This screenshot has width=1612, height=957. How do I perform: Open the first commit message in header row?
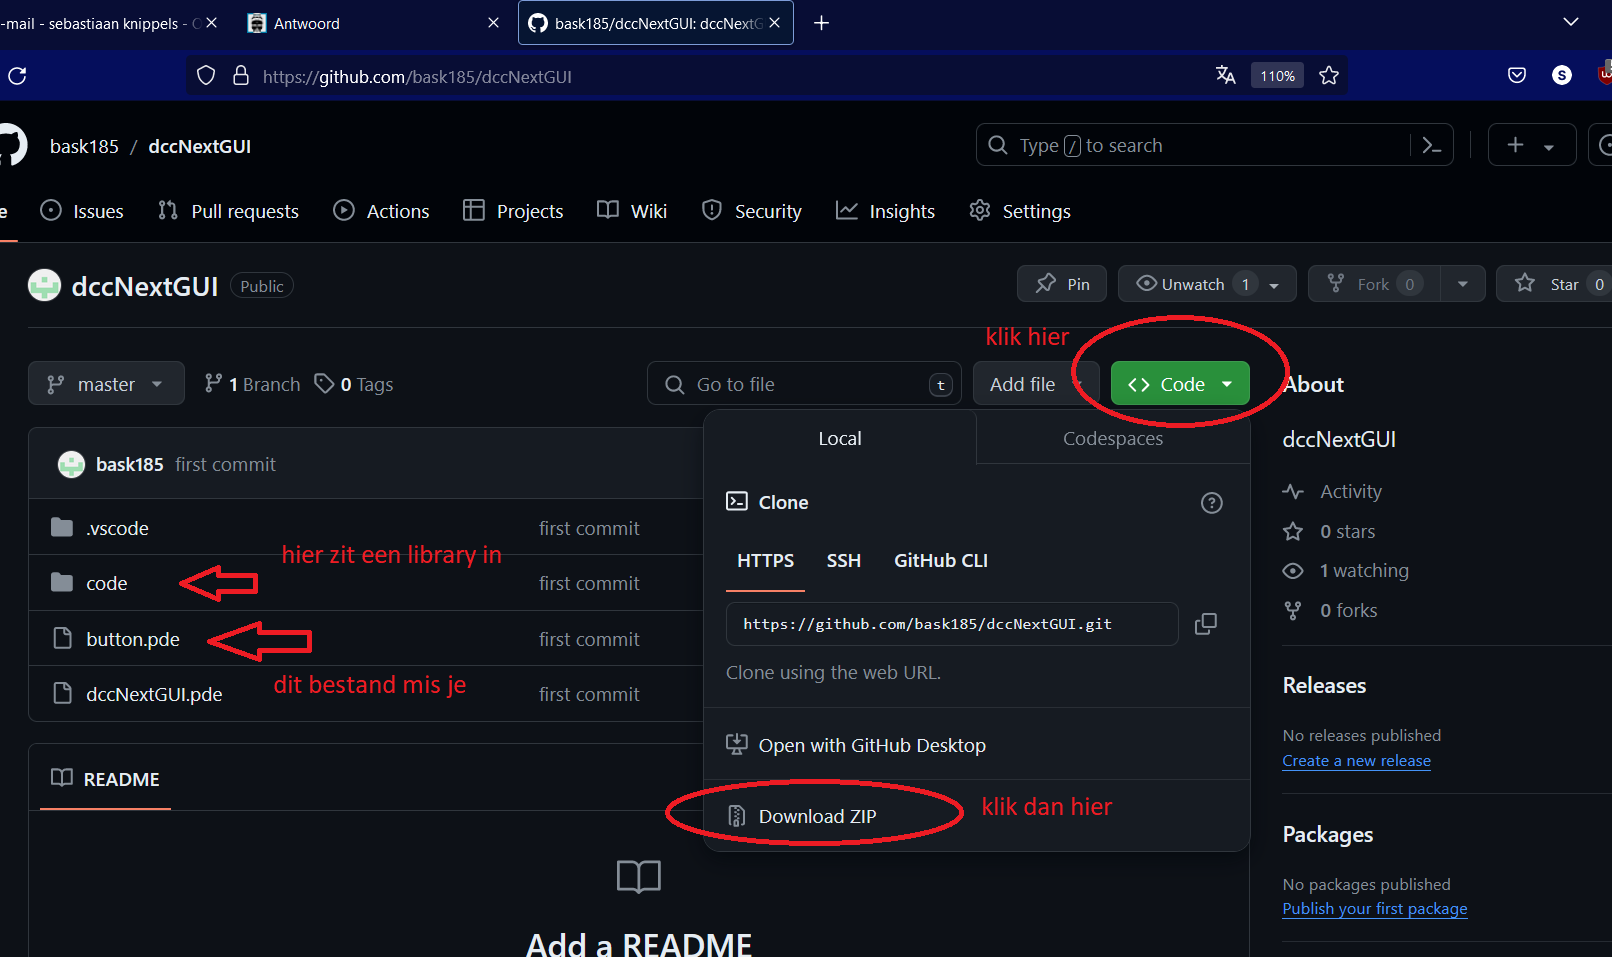click(225, 464)
